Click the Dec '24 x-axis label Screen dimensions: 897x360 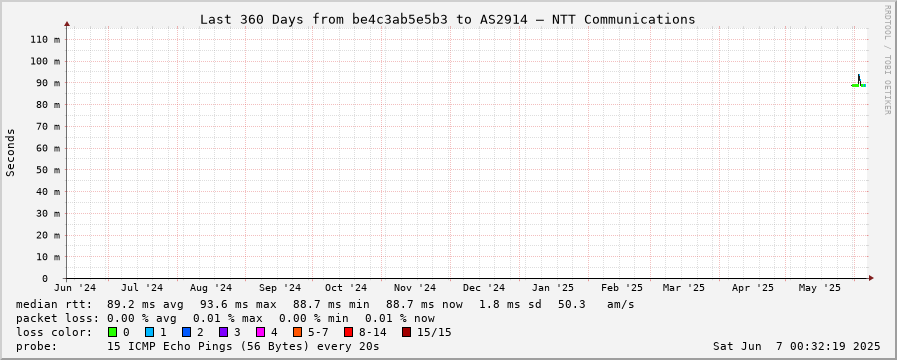484,288
